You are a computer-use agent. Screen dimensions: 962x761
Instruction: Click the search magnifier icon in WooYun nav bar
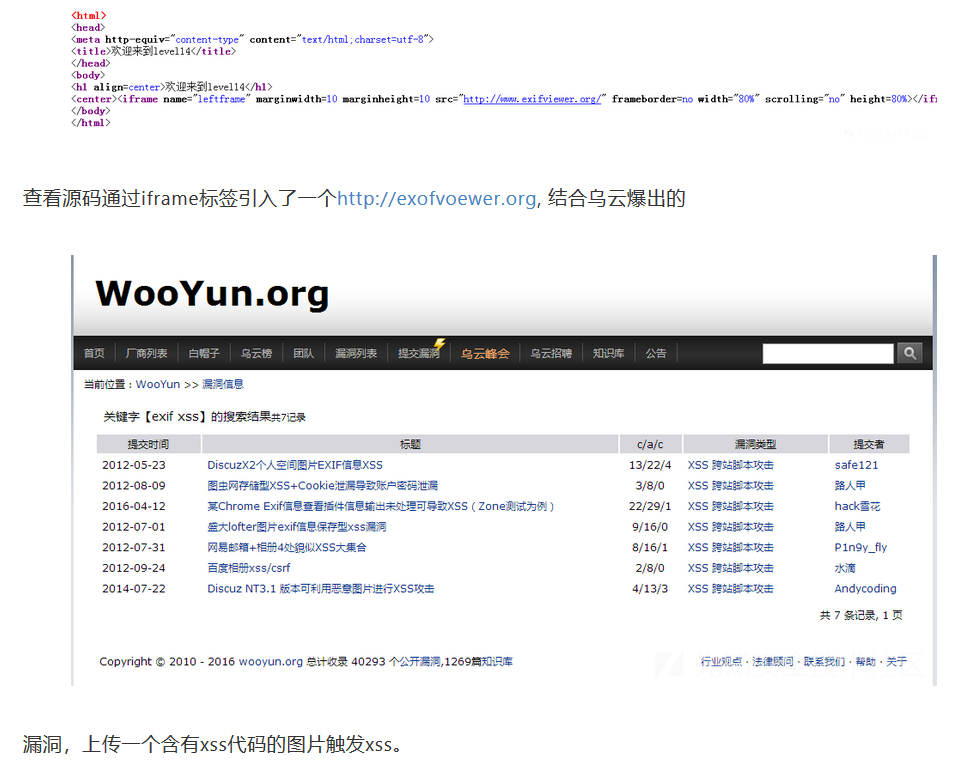[x=910, y=353]
